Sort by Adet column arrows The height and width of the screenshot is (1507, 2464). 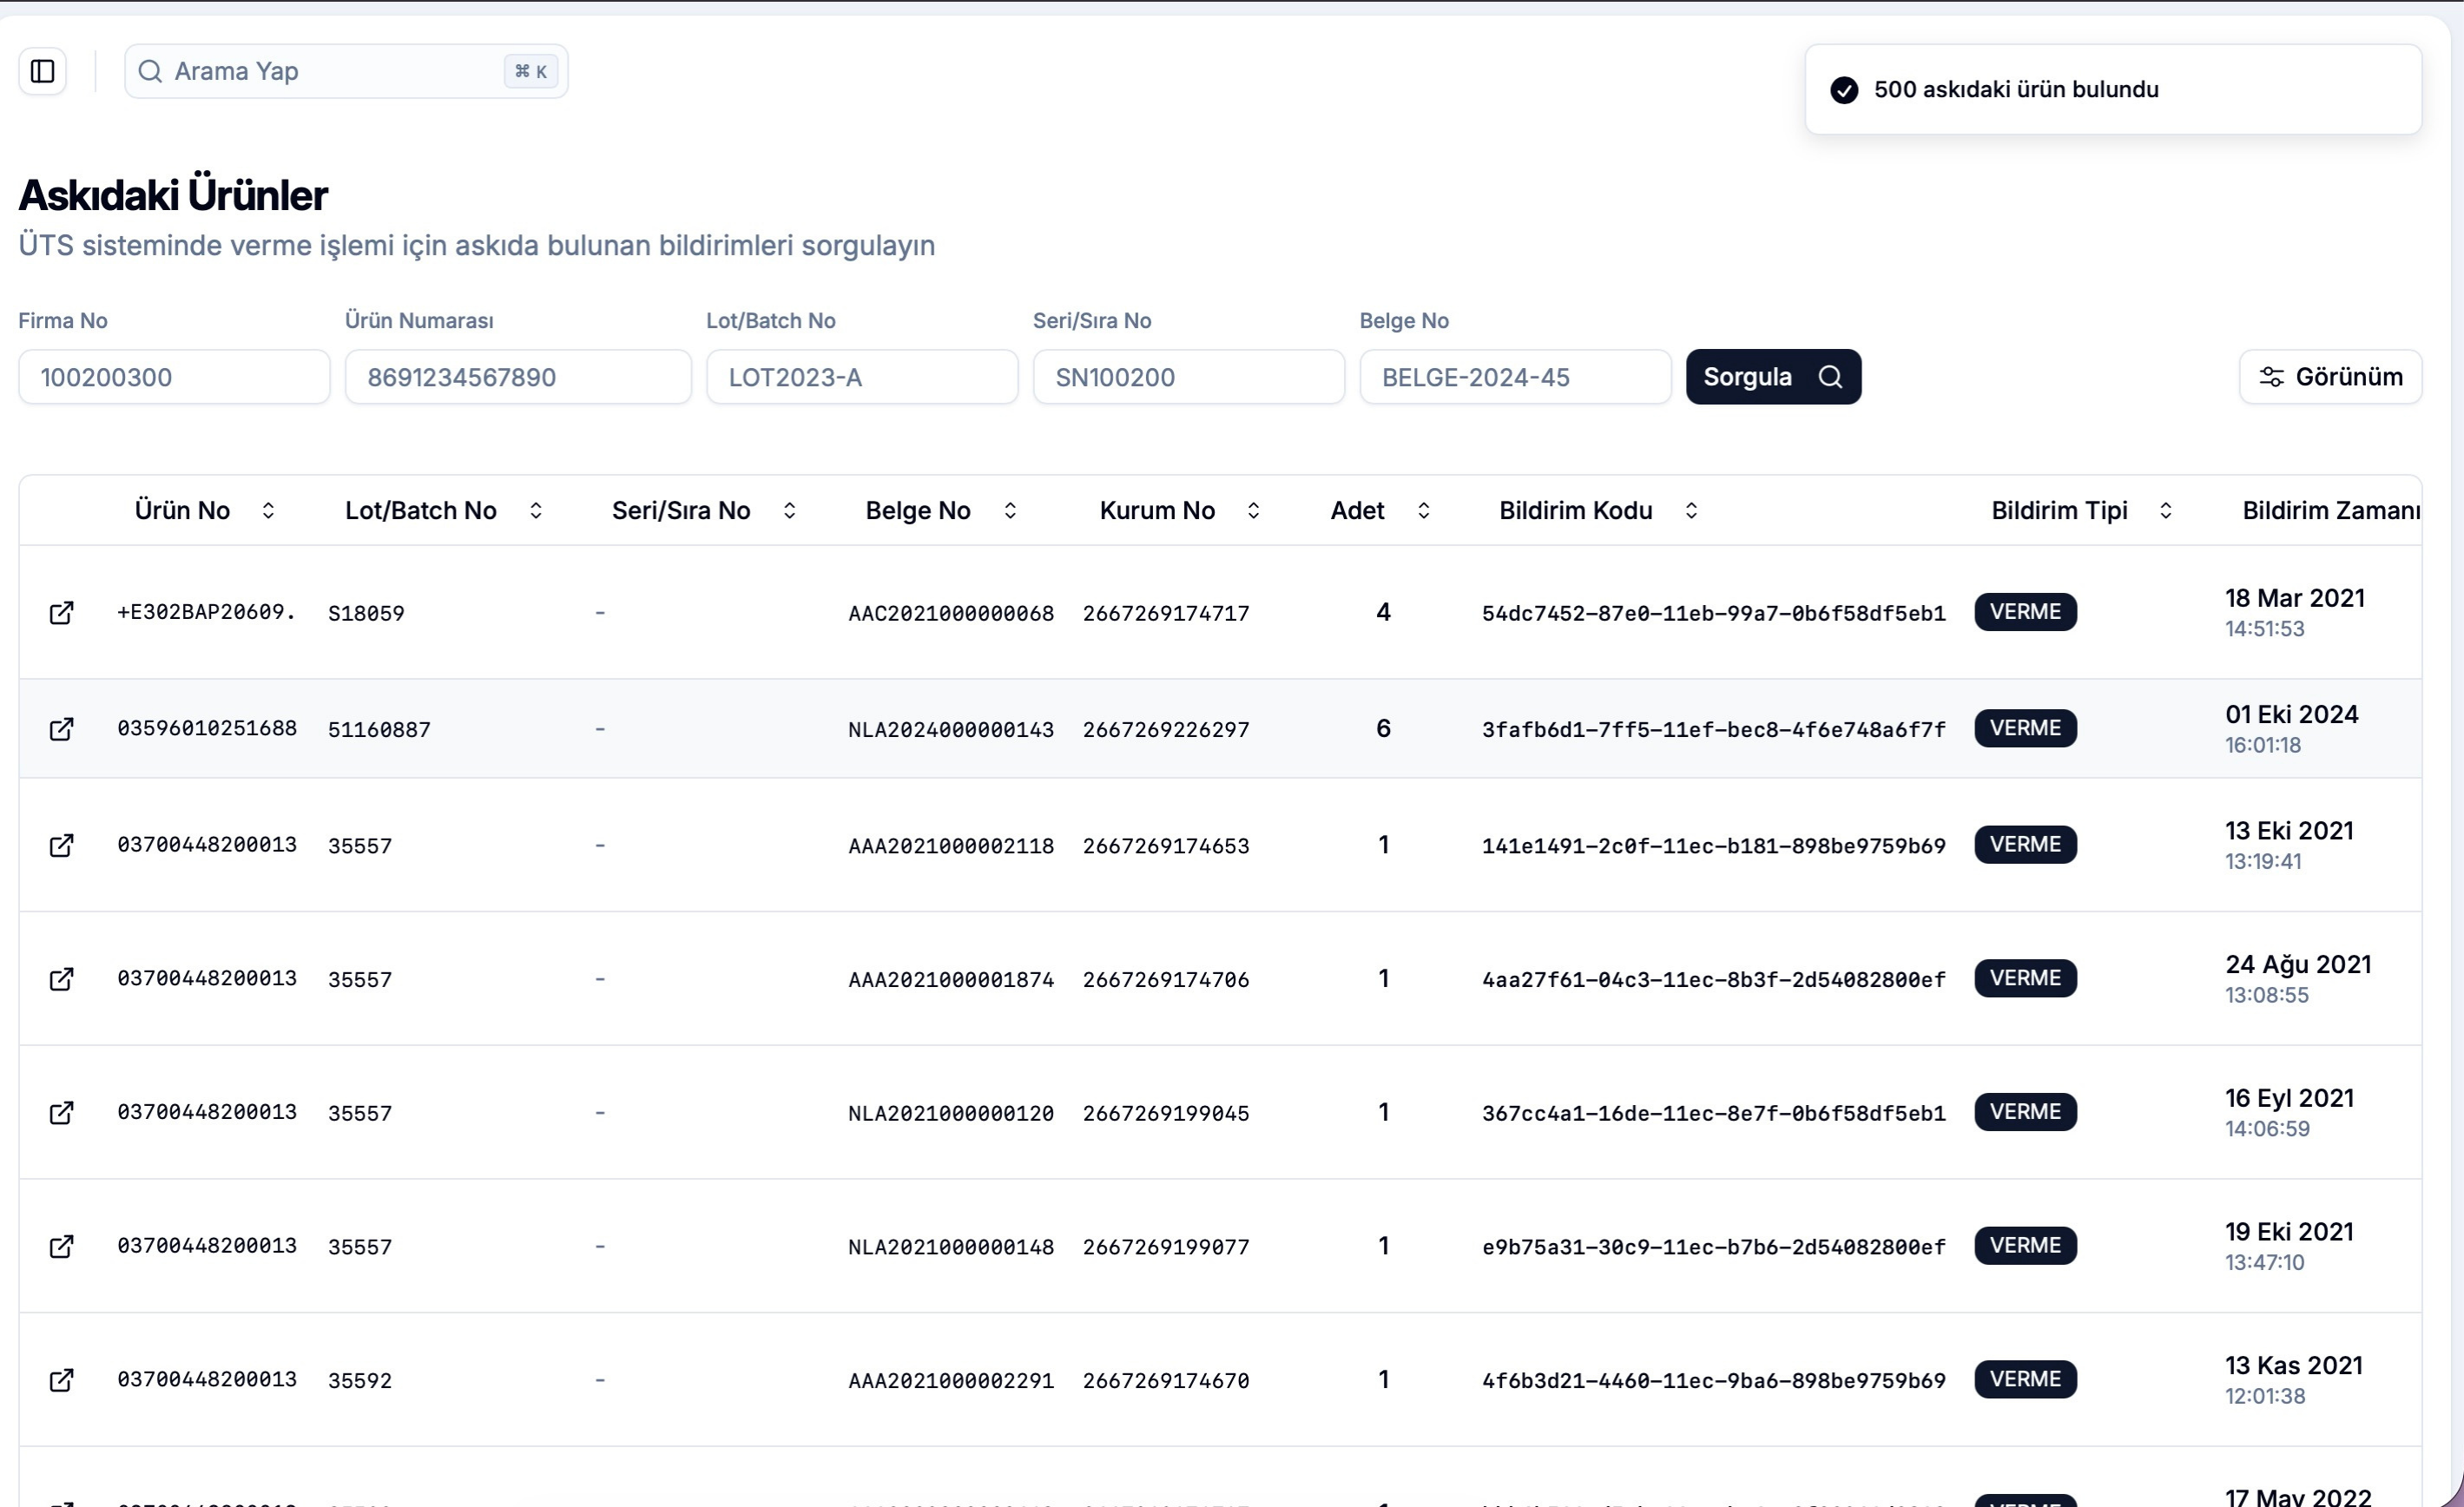(x=1424, y=510)
